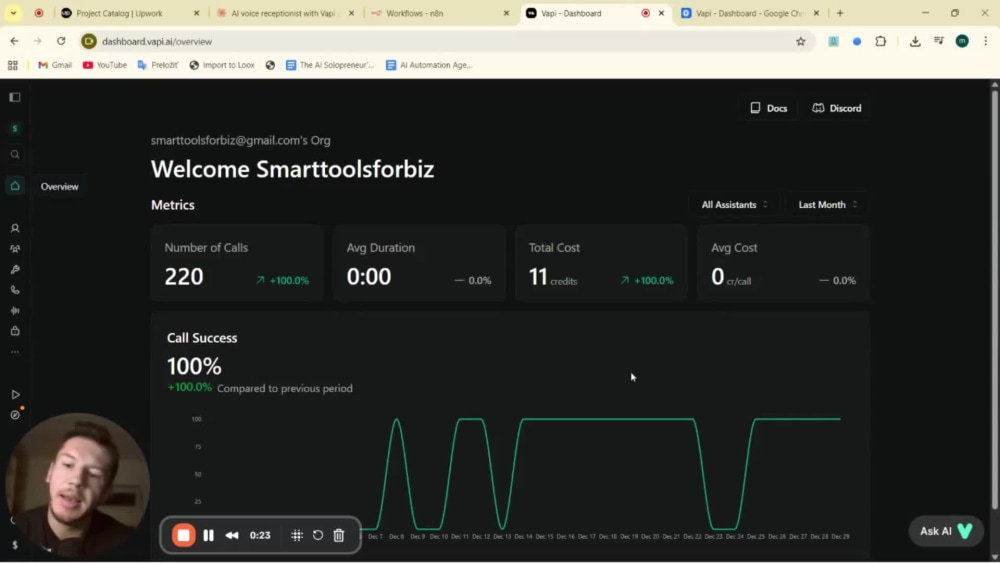Switch to Project Catalog Upwork tab
Viewport: 1000px width, 563px height.
click(128, 13)
